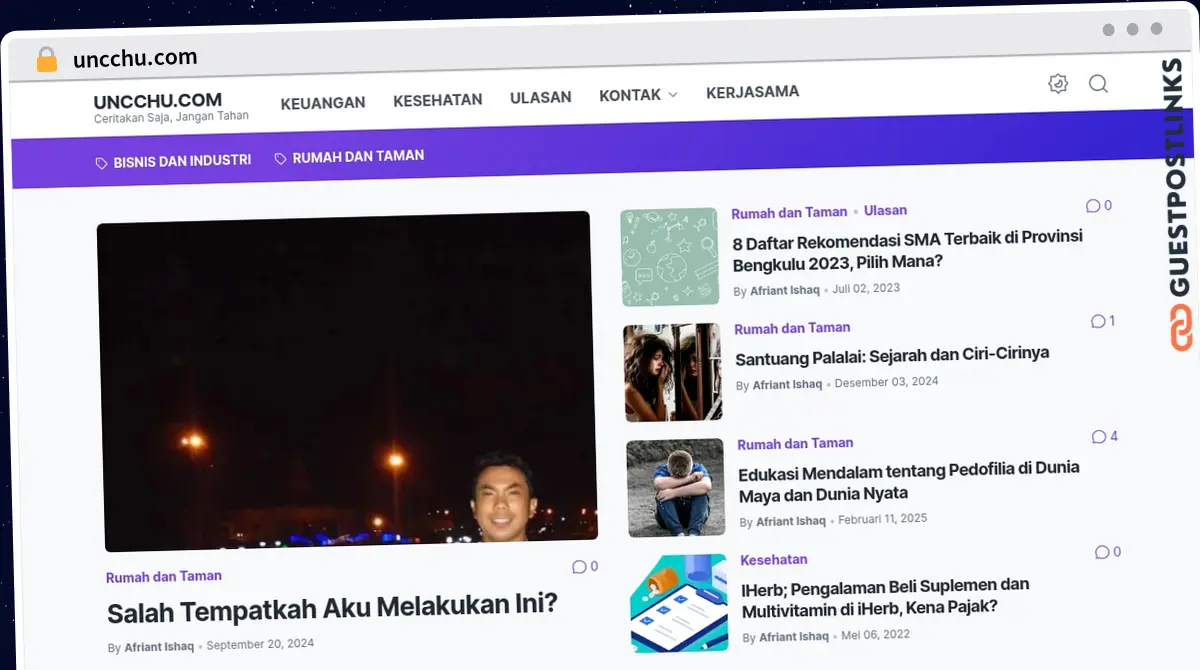
Task: Open the Kerjasama menu item
Action: 753,92
